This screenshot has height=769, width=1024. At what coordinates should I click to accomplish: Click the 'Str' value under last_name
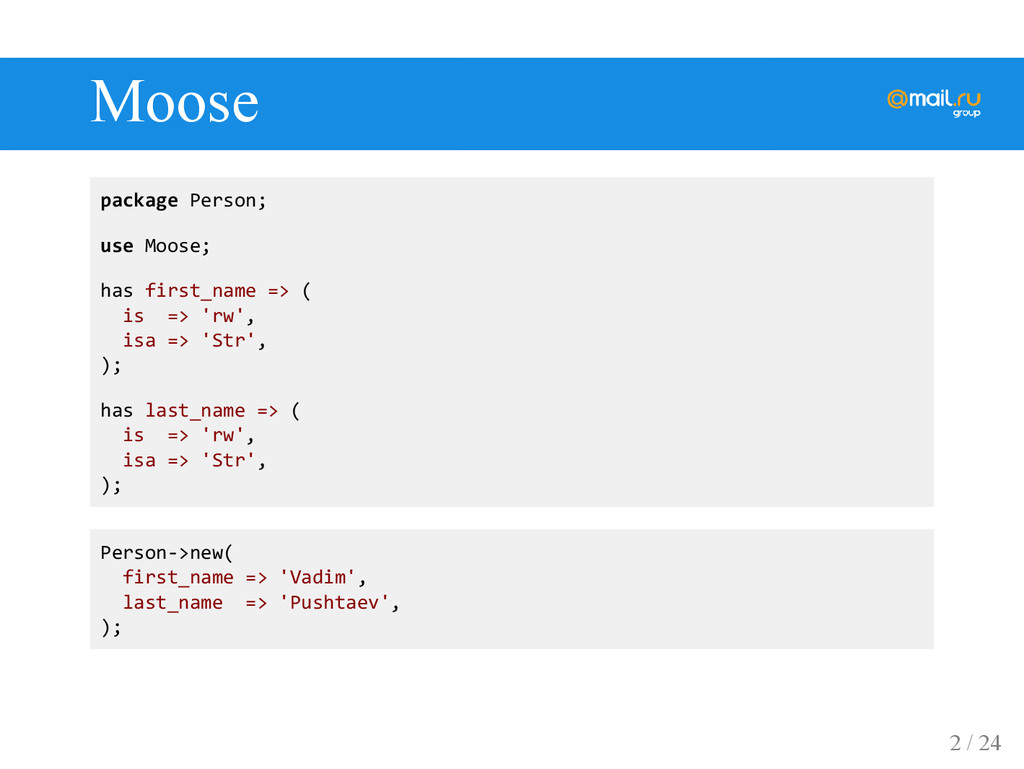[x=228, y=461]
